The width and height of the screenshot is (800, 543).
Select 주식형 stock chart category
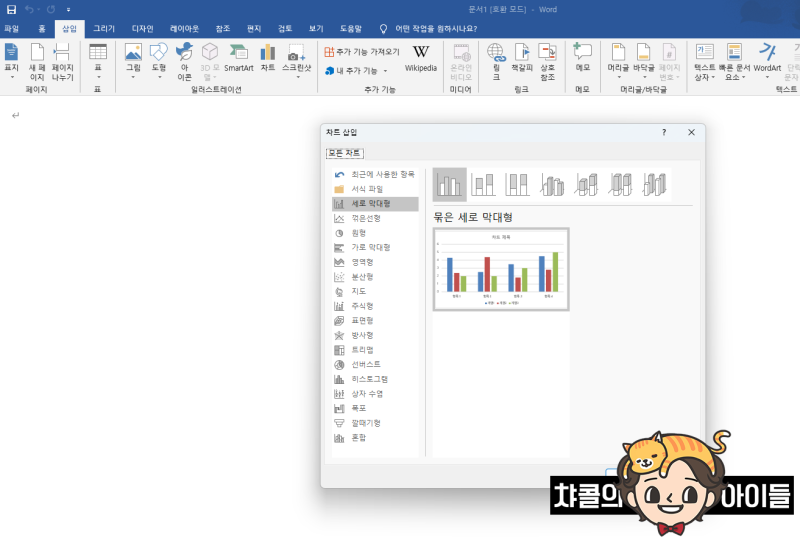[375, 306]
